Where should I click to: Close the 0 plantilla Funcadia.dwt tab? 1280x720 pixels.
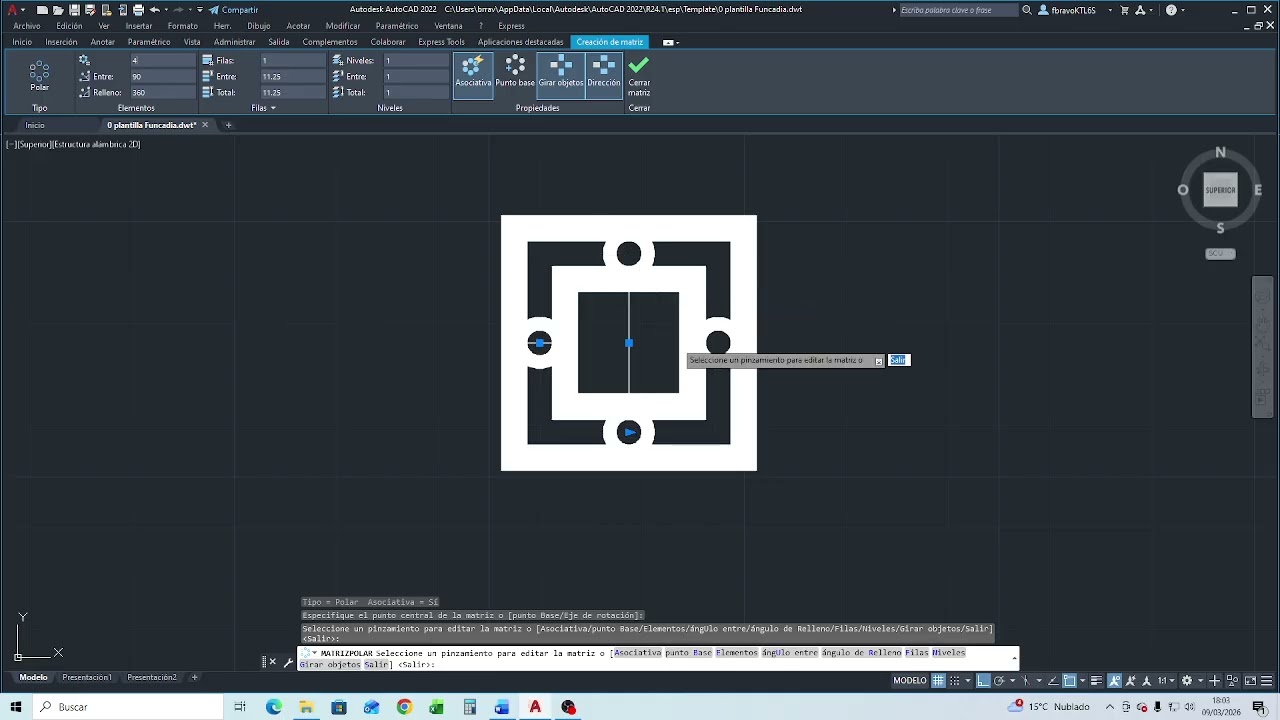click(205, 125)
